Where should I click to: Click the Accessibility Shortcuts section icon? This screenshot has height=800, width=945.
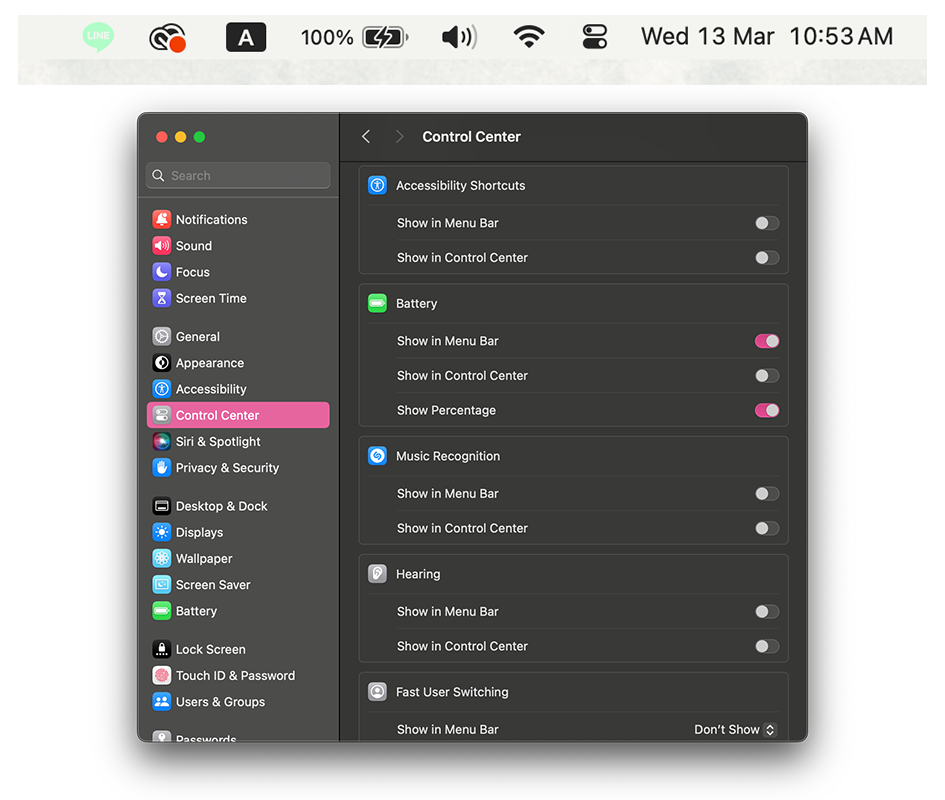[x=377, y=185]
